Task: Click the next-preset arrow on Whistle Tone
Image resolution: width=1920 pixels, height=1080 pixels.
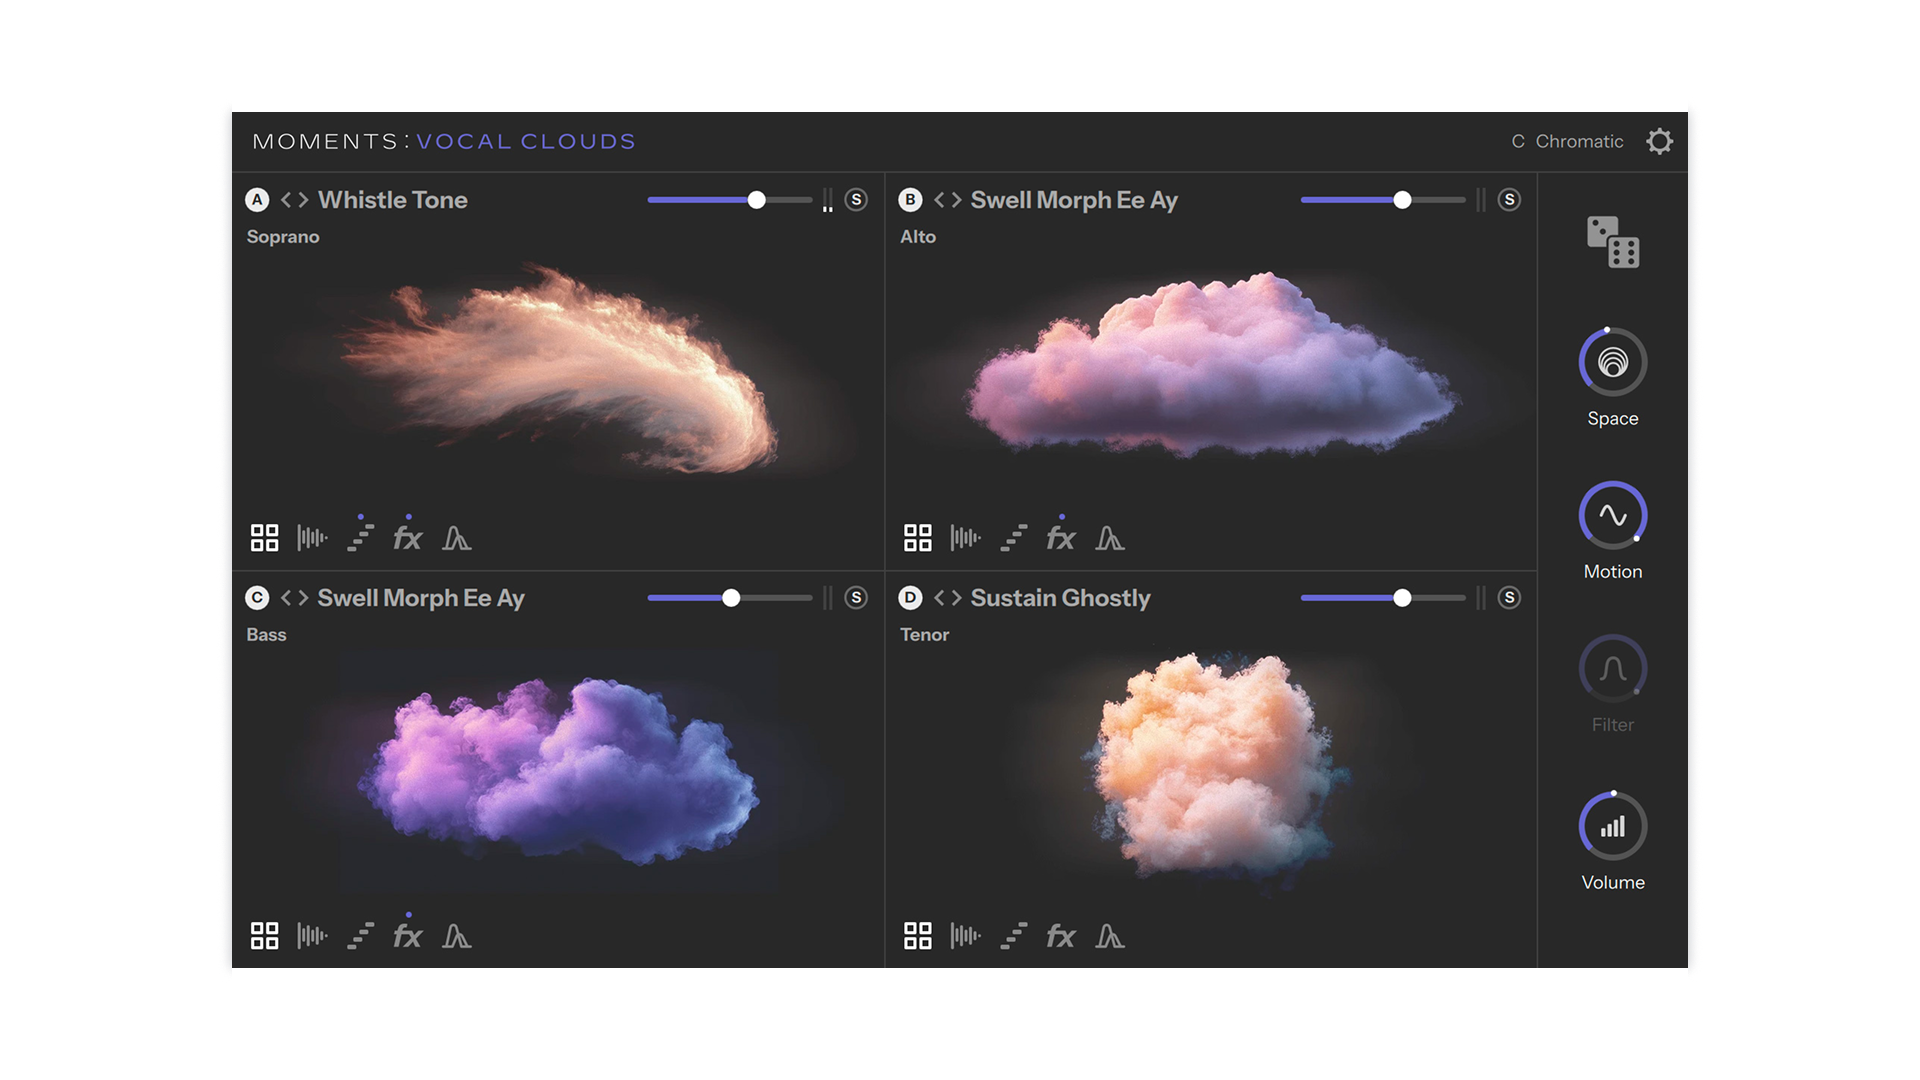Action: [300, 200]
